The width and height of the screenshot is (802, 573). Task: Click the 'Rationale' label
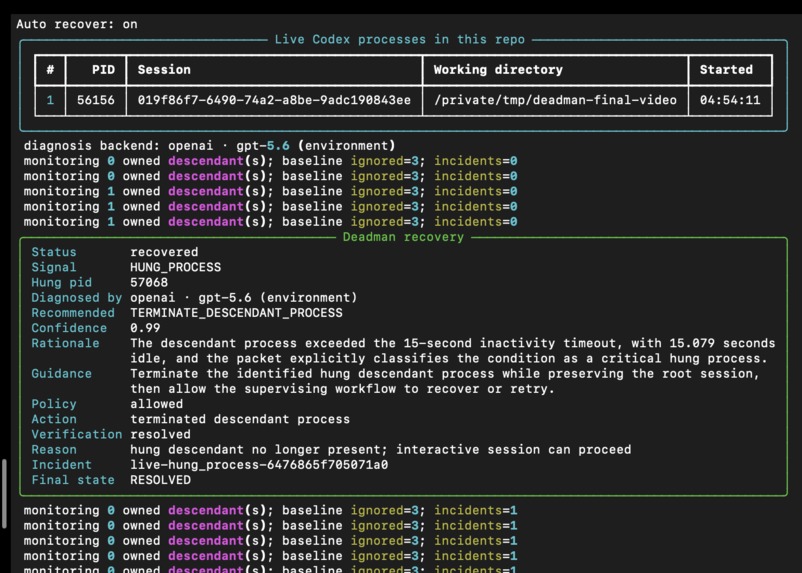[65, 343]
